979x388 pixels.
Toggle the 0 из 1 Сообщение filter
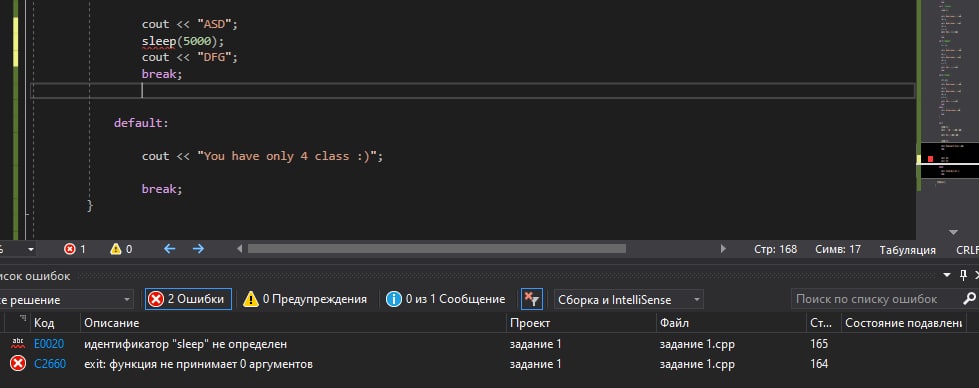[446, 299]
